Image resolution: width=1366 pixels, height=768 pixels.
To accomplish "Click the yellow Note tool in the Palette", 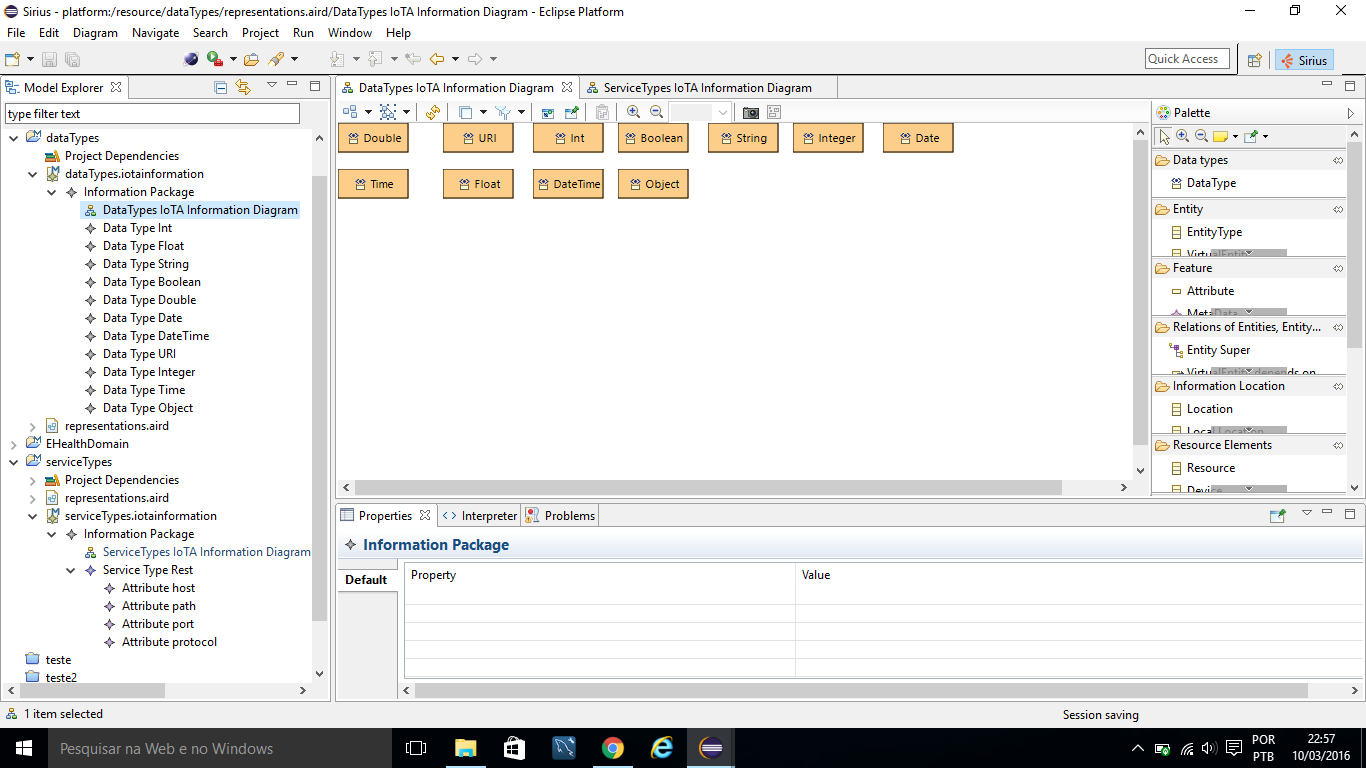I will [1220, 136].
